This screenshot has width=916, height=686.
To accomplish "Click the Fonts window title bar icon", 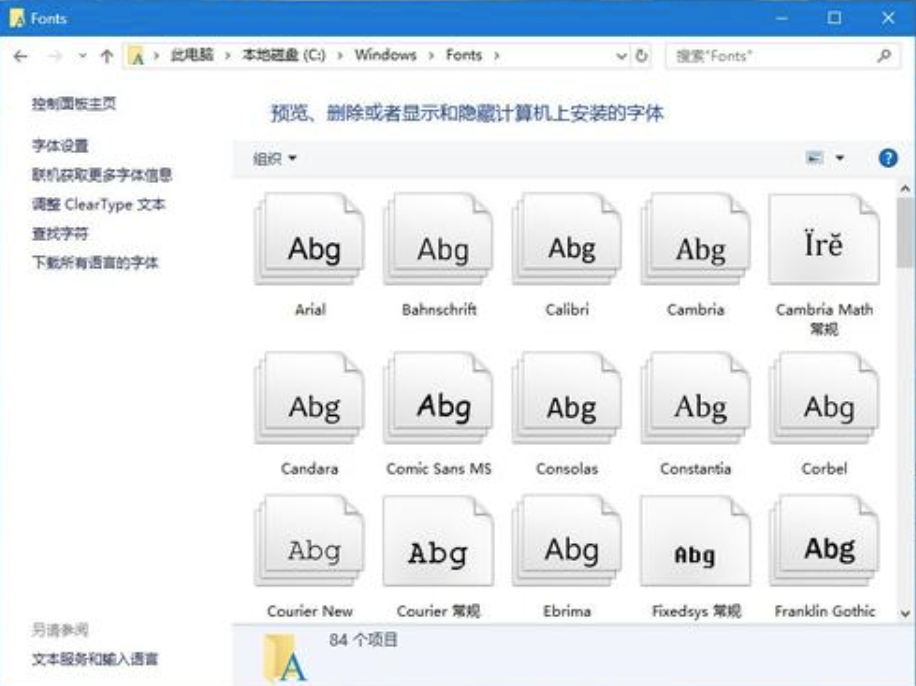I will coord(18,18).
